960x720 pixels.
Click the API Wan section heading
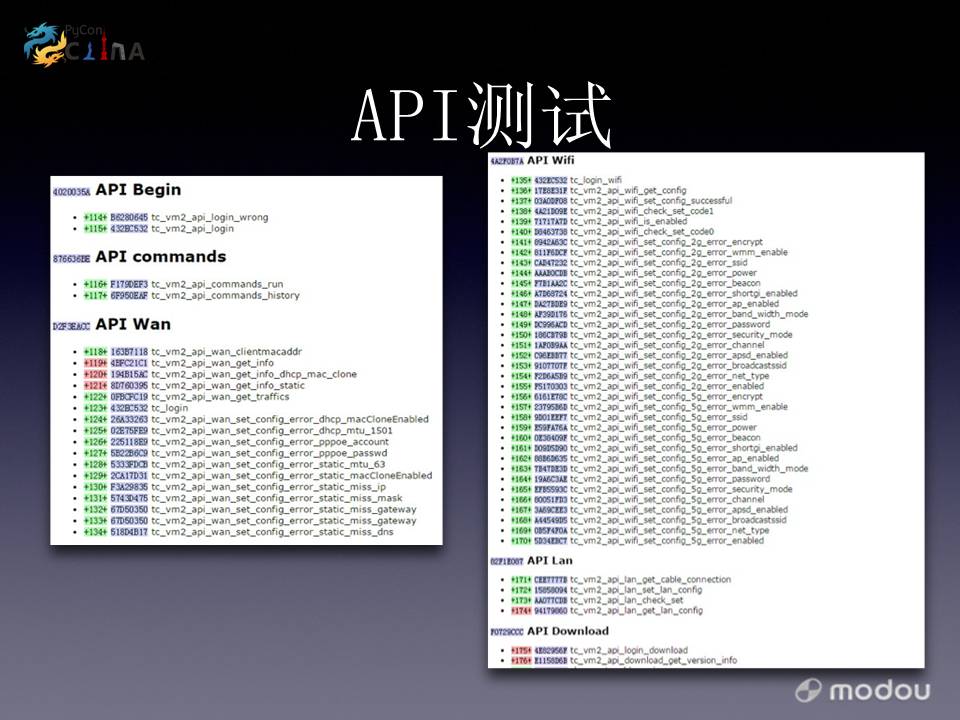point(133,324)
